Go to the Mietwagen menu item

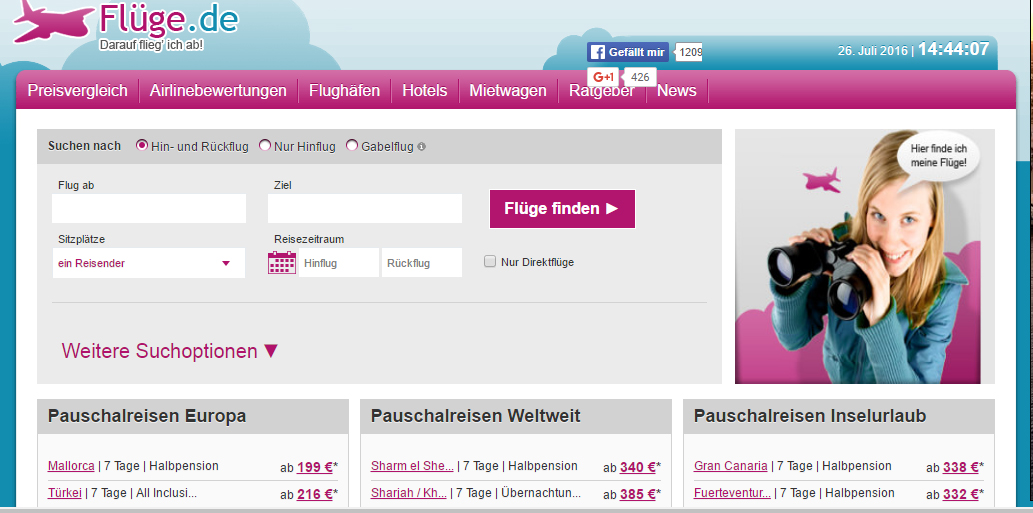pyautogui.click(x=508, y=90)
